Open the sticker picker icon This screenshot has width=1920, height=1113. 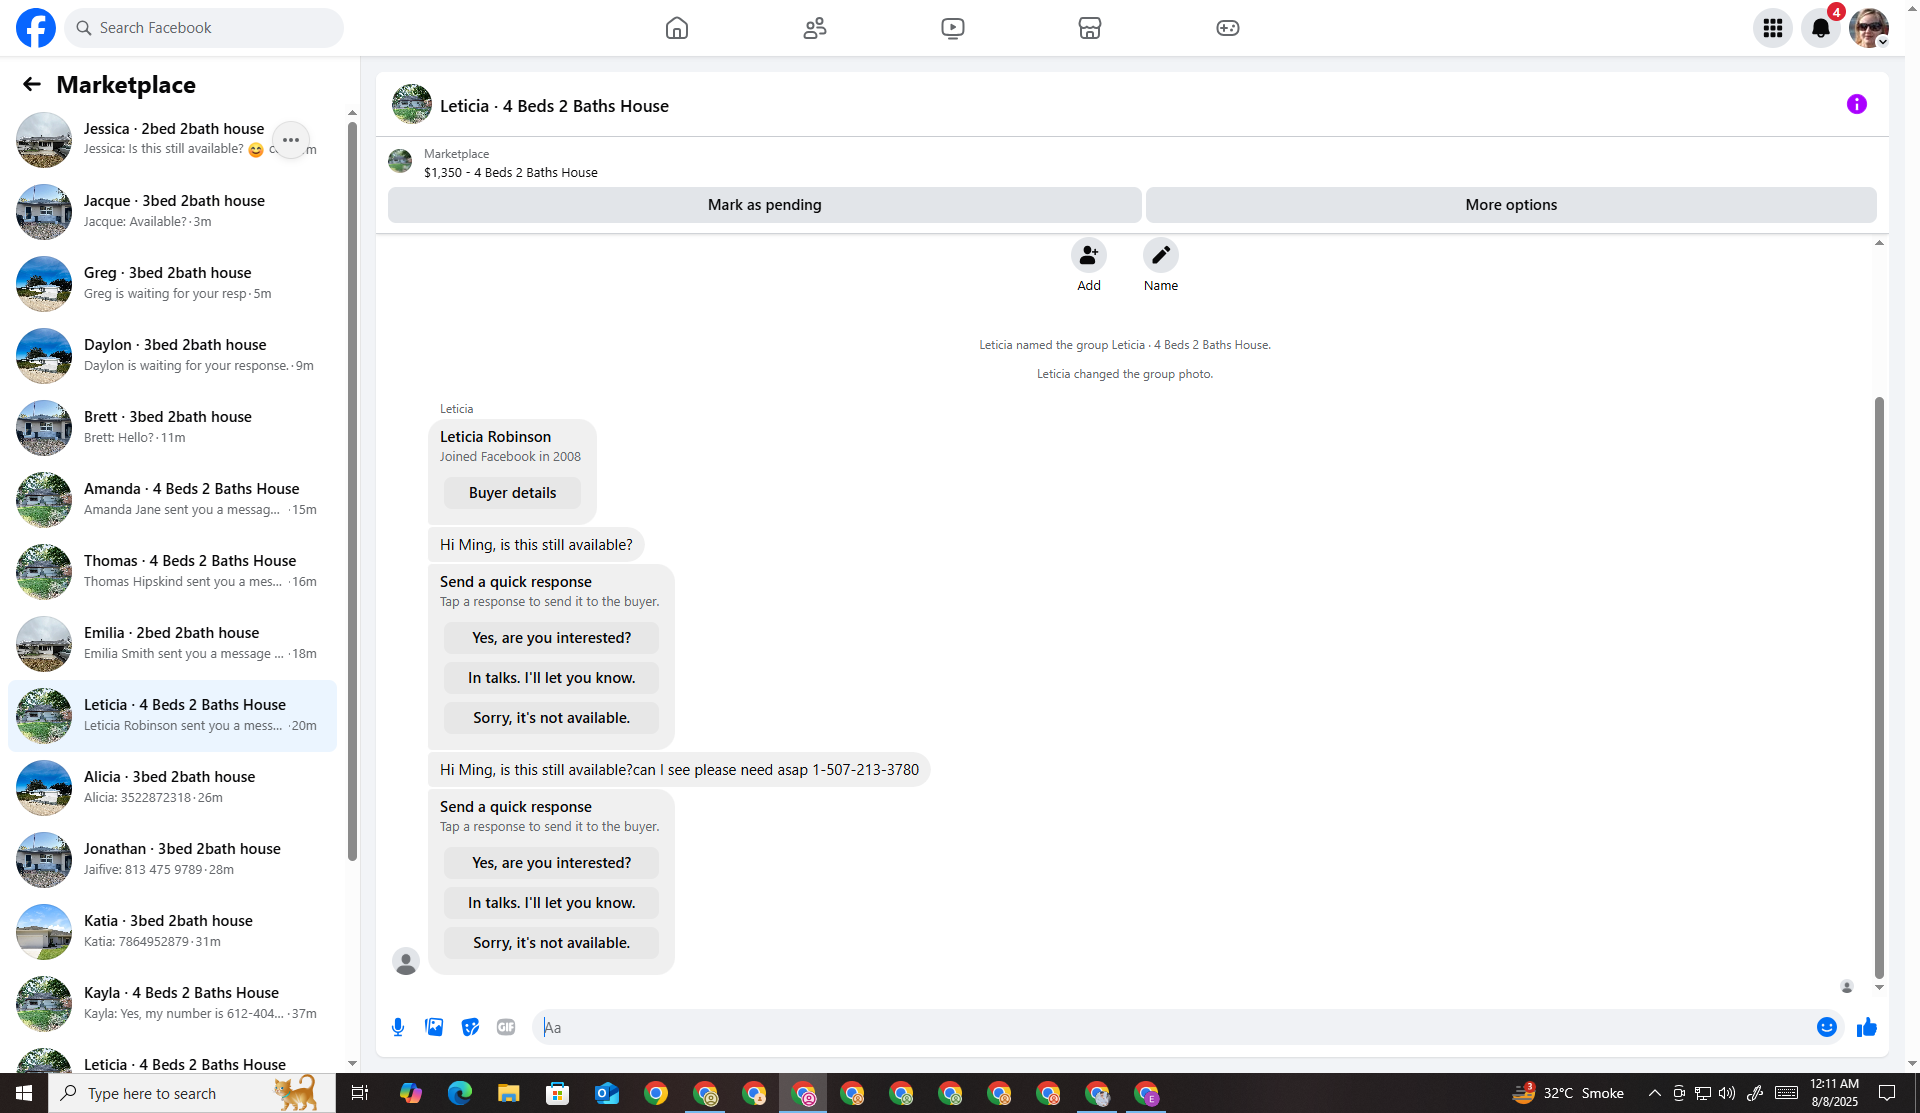click(x=470, y=1027)
